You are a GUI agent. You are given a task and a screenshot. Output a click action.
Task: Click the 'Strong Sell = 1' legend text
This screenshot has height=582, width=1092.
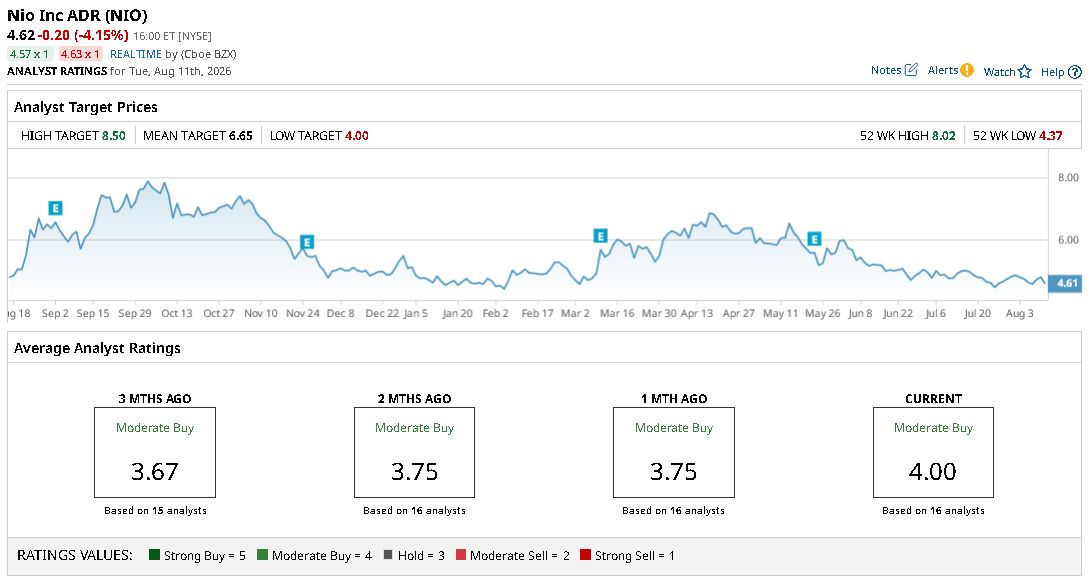[634, 556]
